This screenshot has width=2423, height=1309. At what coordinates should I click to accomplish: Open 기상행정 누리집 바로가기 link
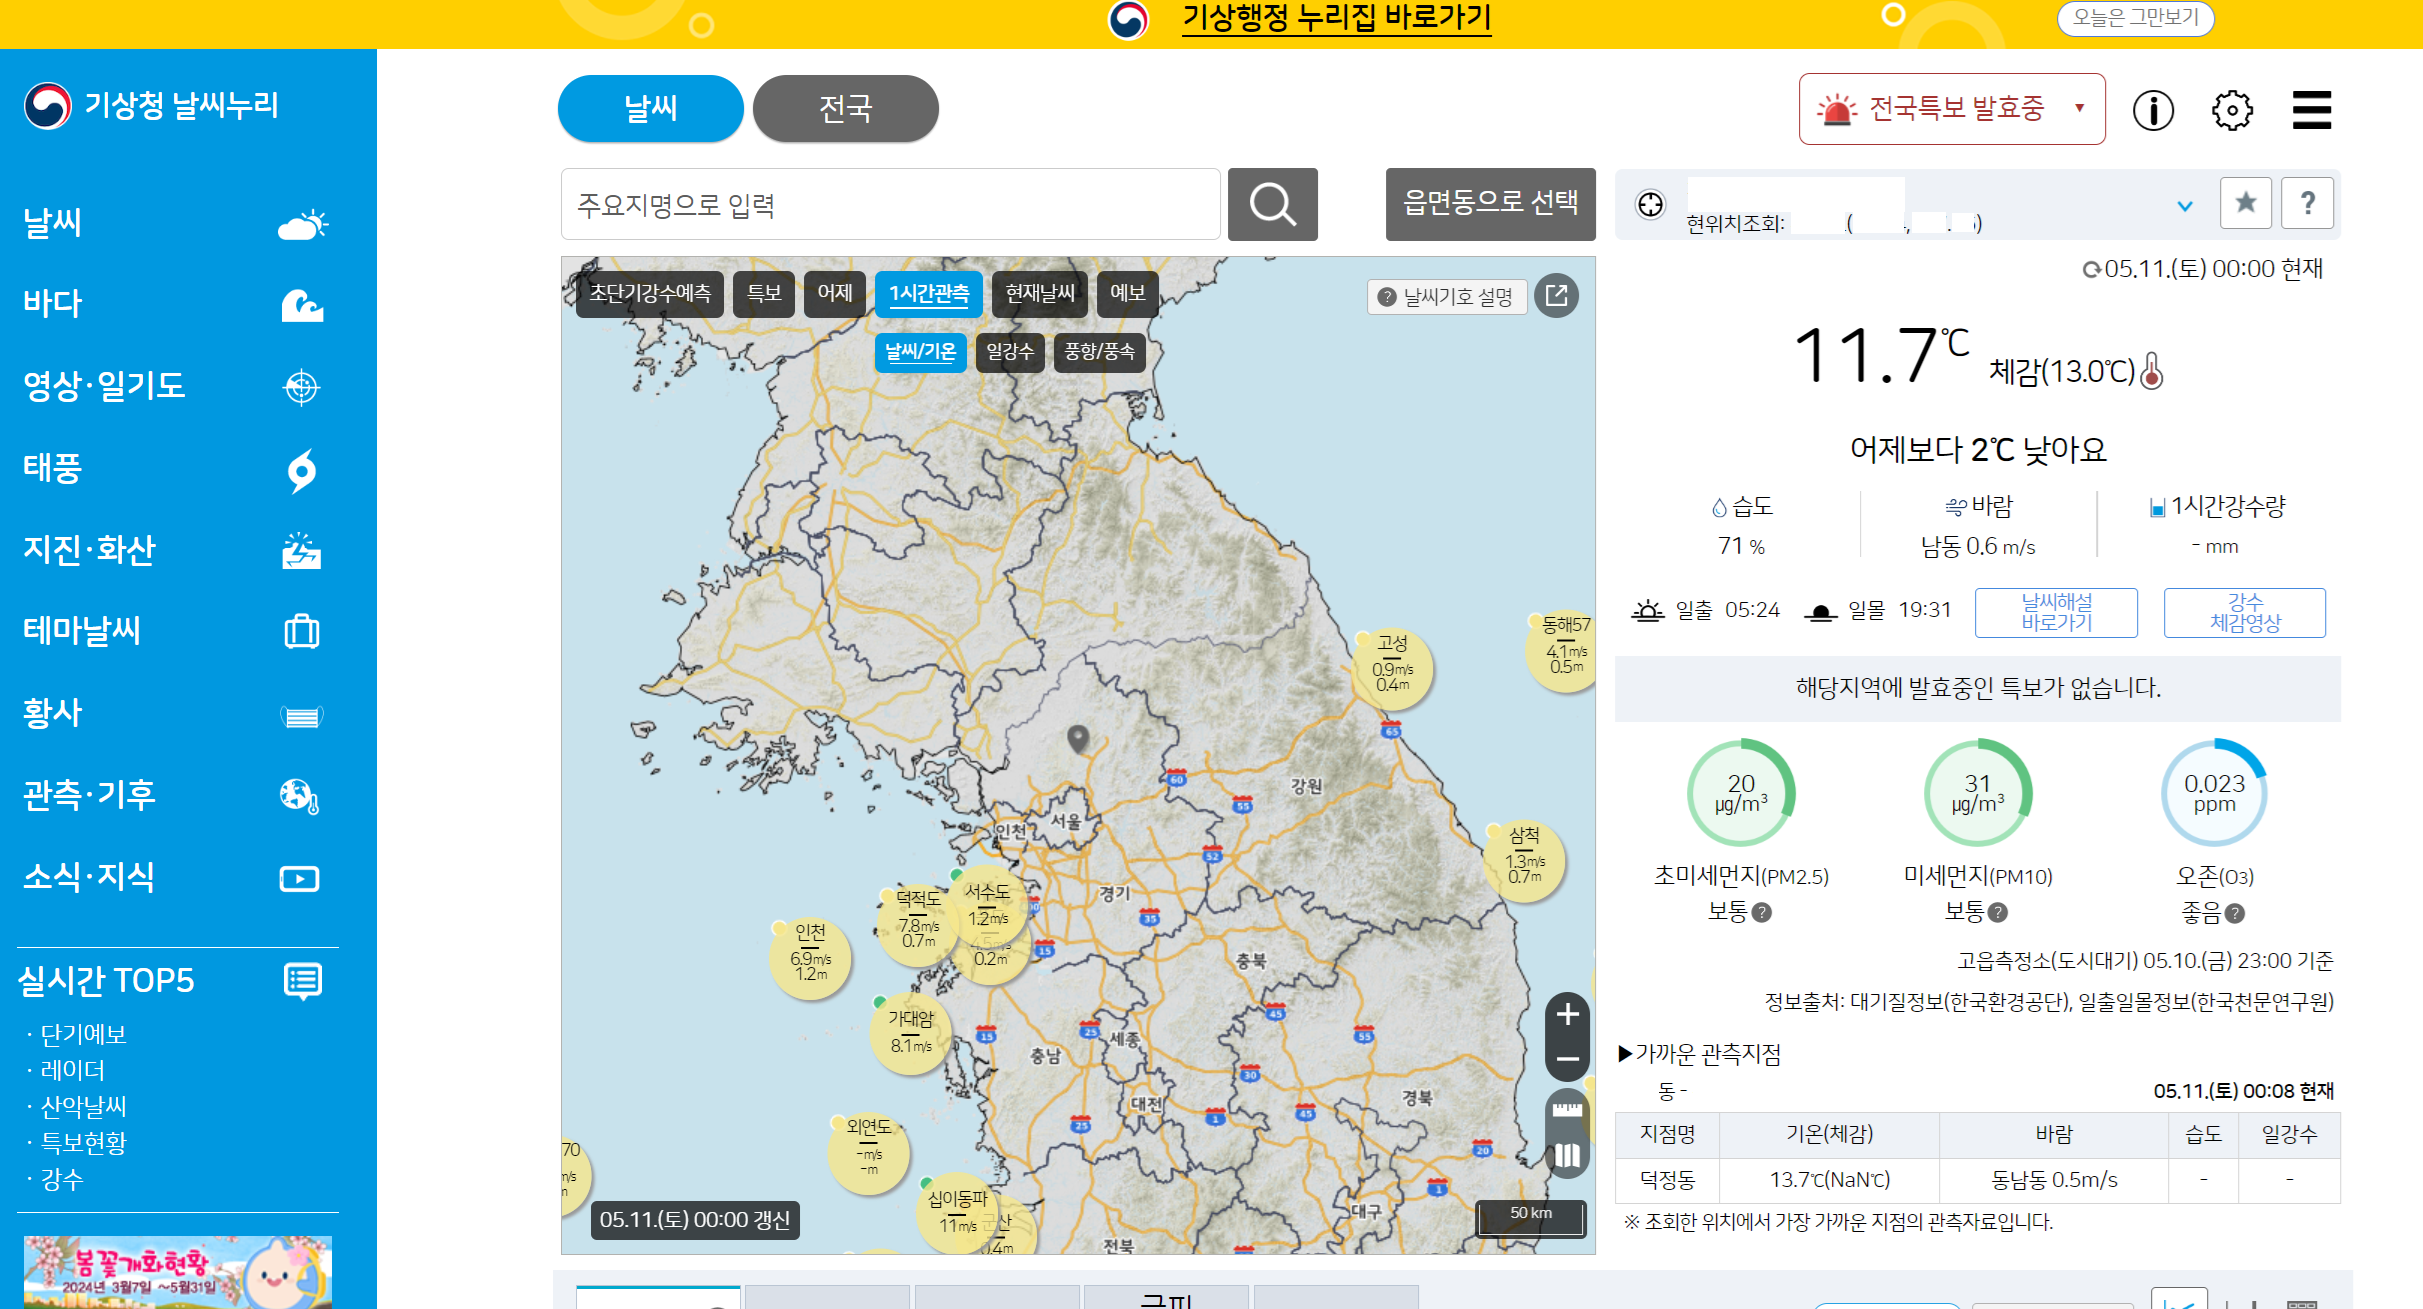[x=1336, y=18]
